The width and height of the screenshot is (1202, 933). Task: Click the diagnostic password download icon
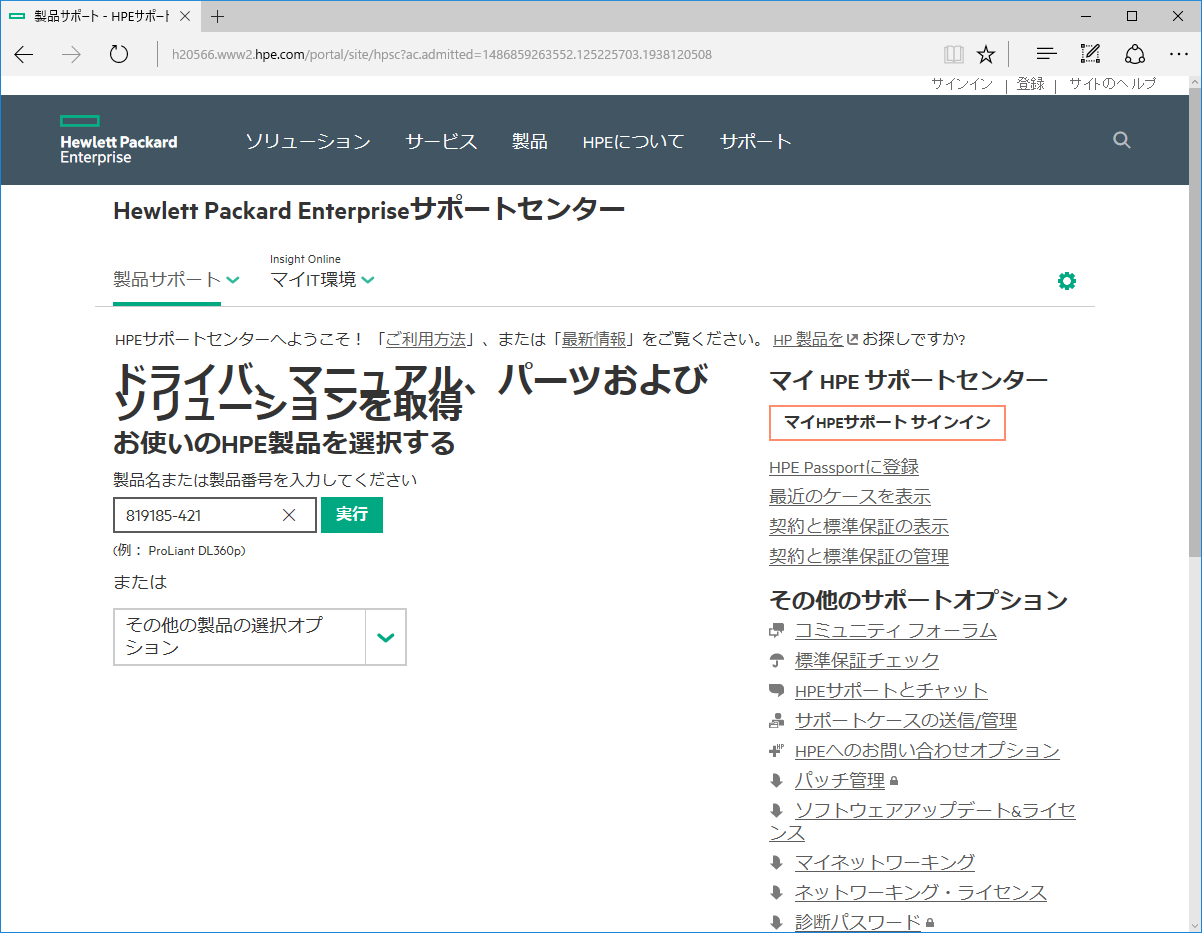(776, 923)
